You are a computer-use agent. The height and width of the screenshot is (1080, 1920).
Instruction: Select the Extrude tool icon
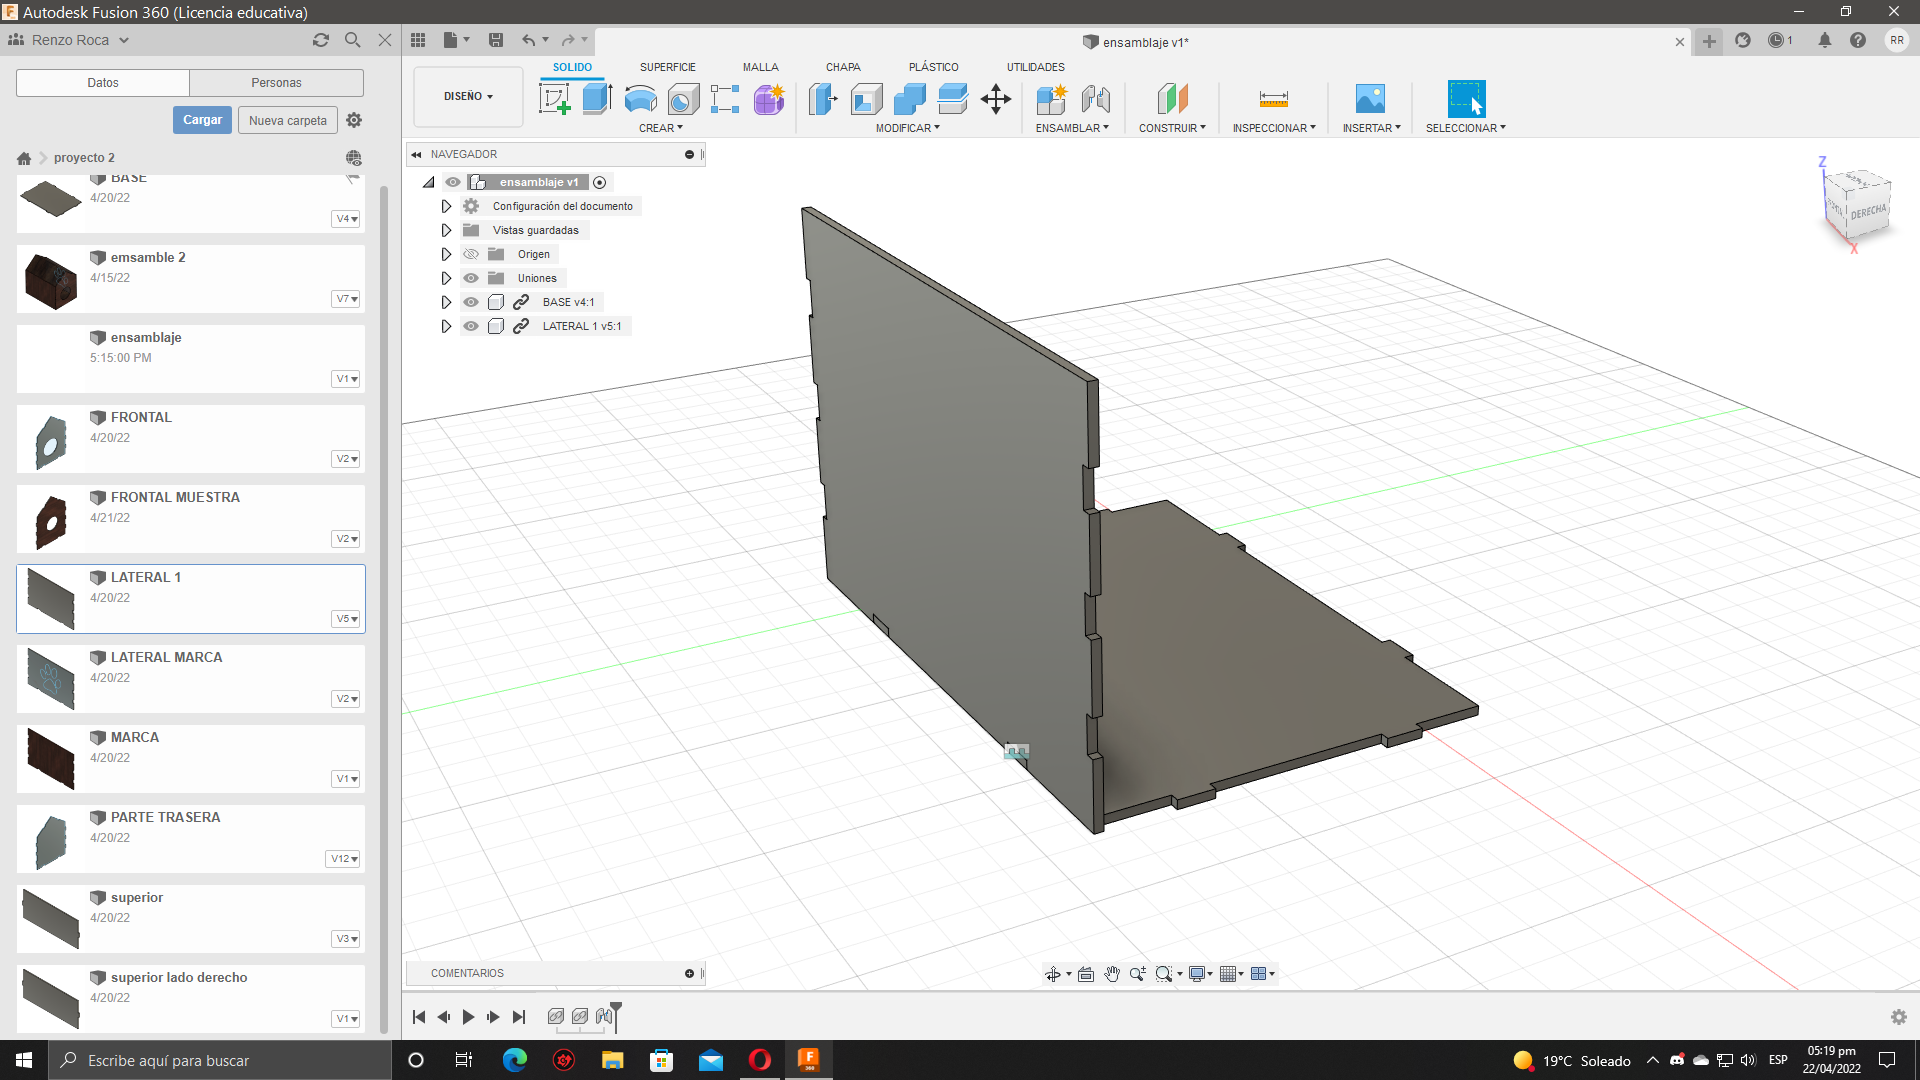(597, 99)
